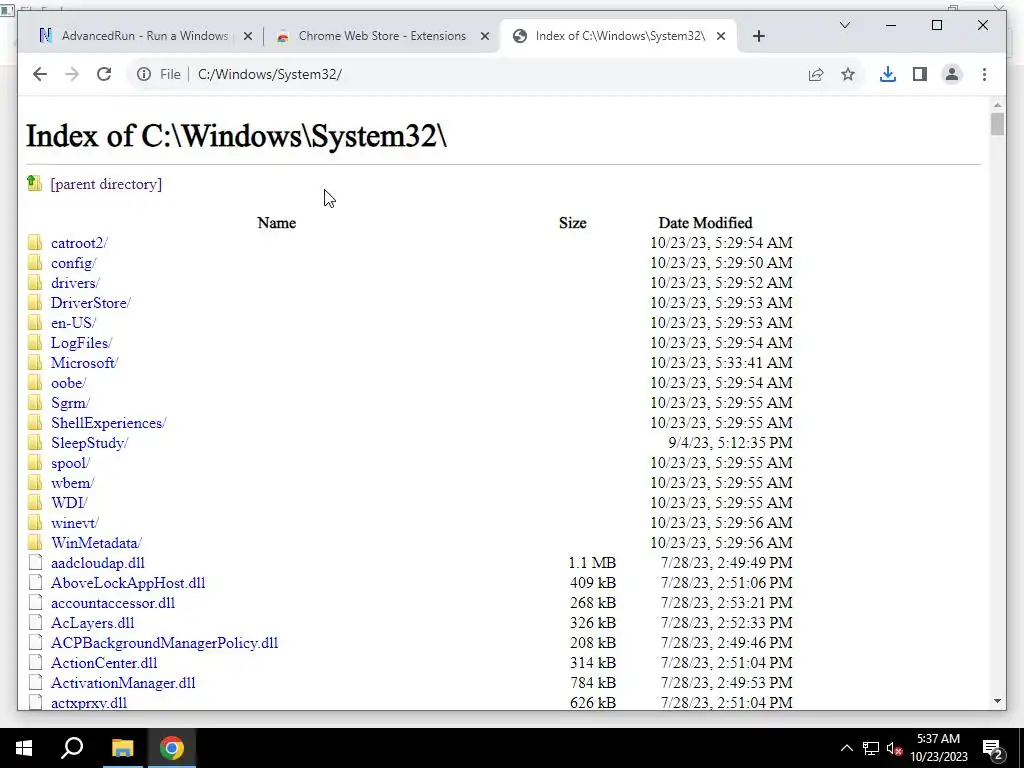Open the ShellExperiences/ folder link

[108, 423]
